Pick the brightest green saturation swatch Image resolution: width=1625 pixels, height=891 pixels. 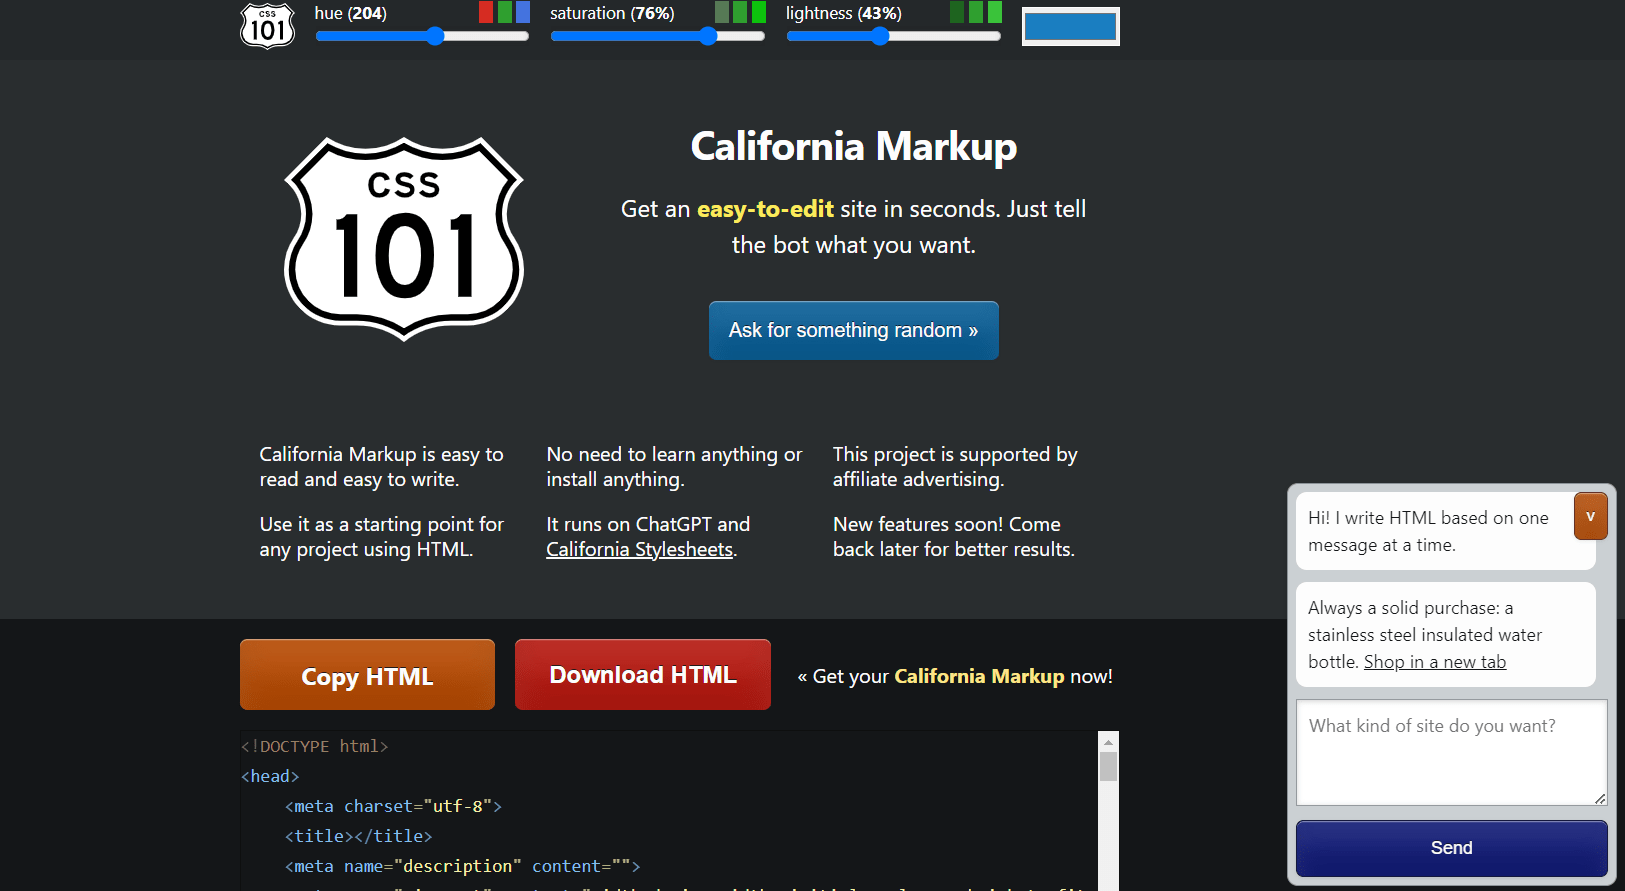759,12
